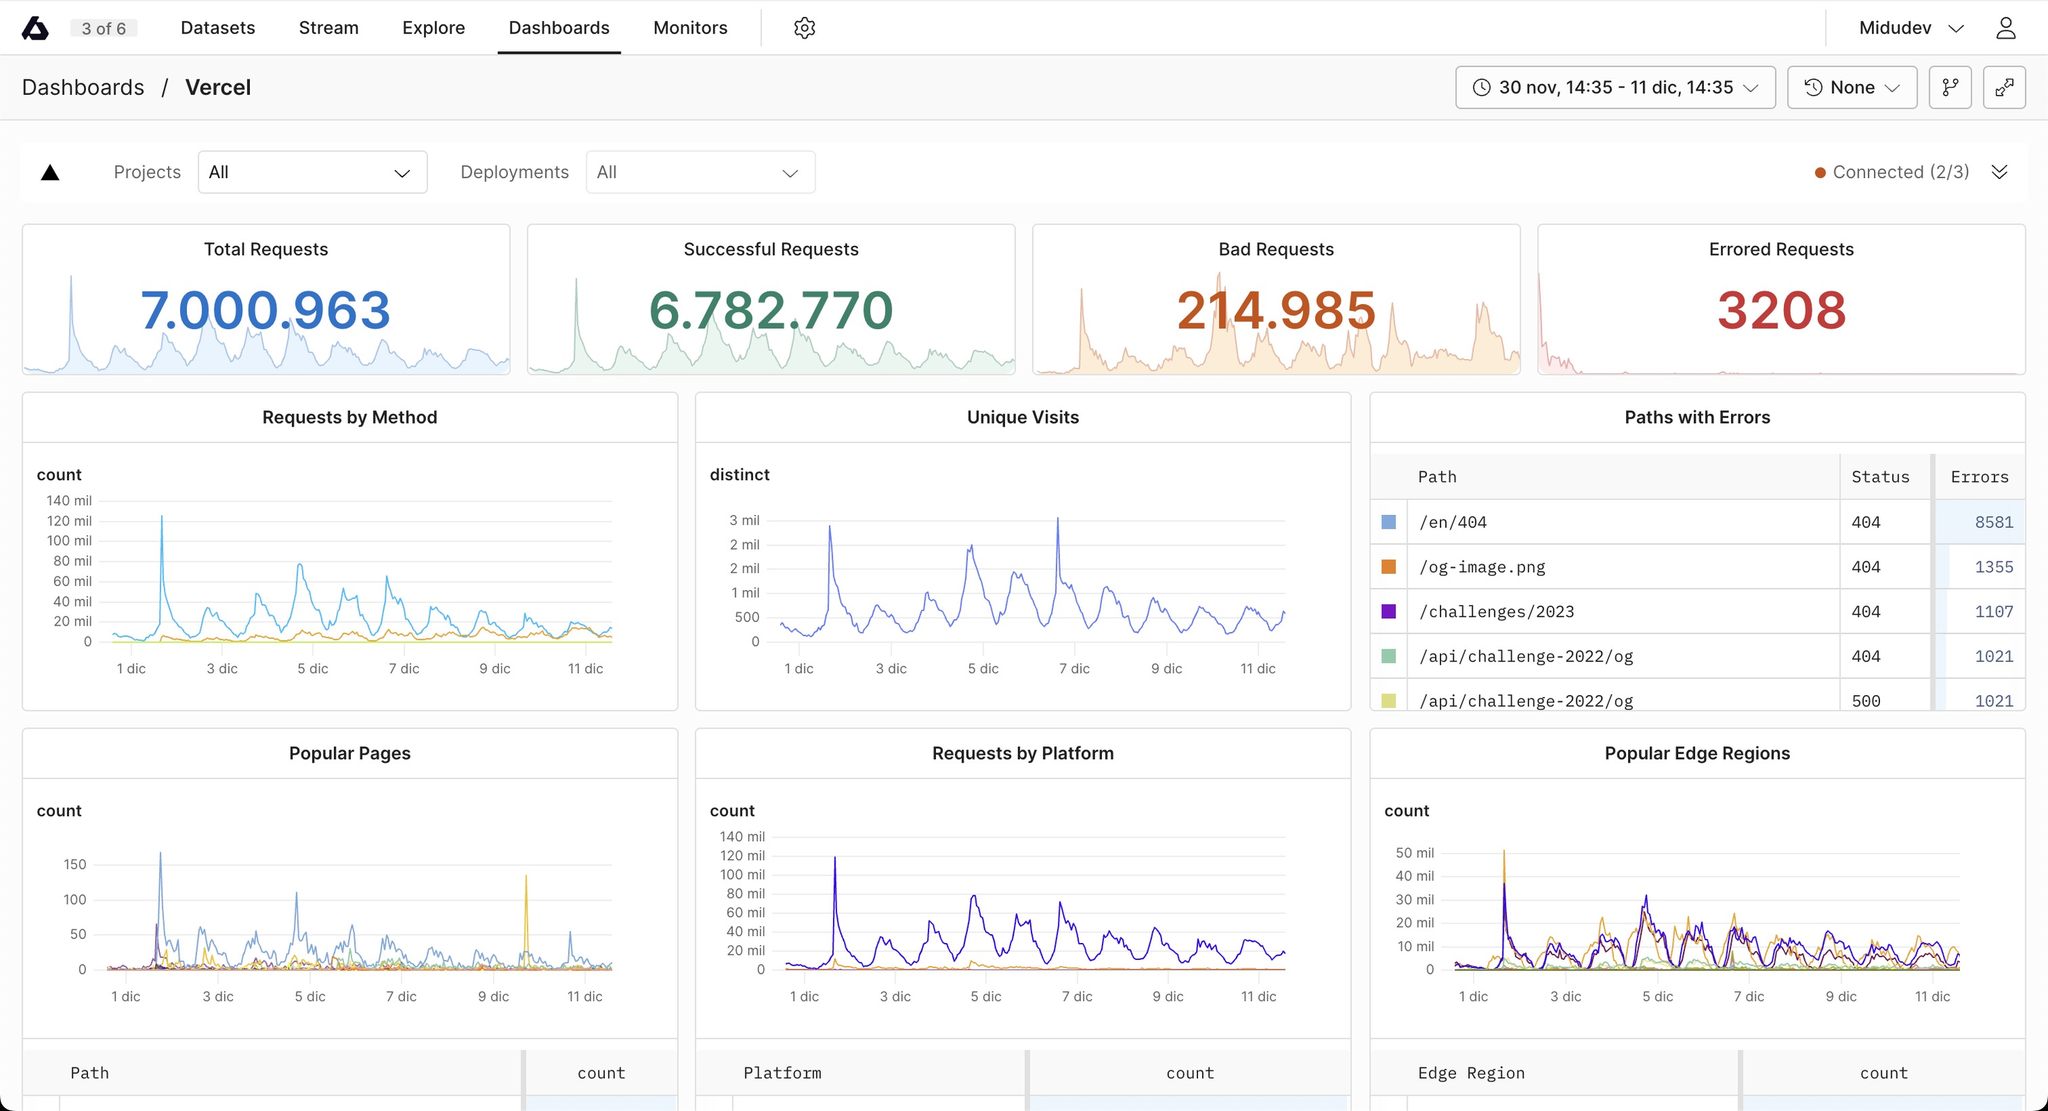The height and width of the screenshot is (1111, 2048).
Task: Click the compare history icon beside None
Action: (x=1813, y=87)
